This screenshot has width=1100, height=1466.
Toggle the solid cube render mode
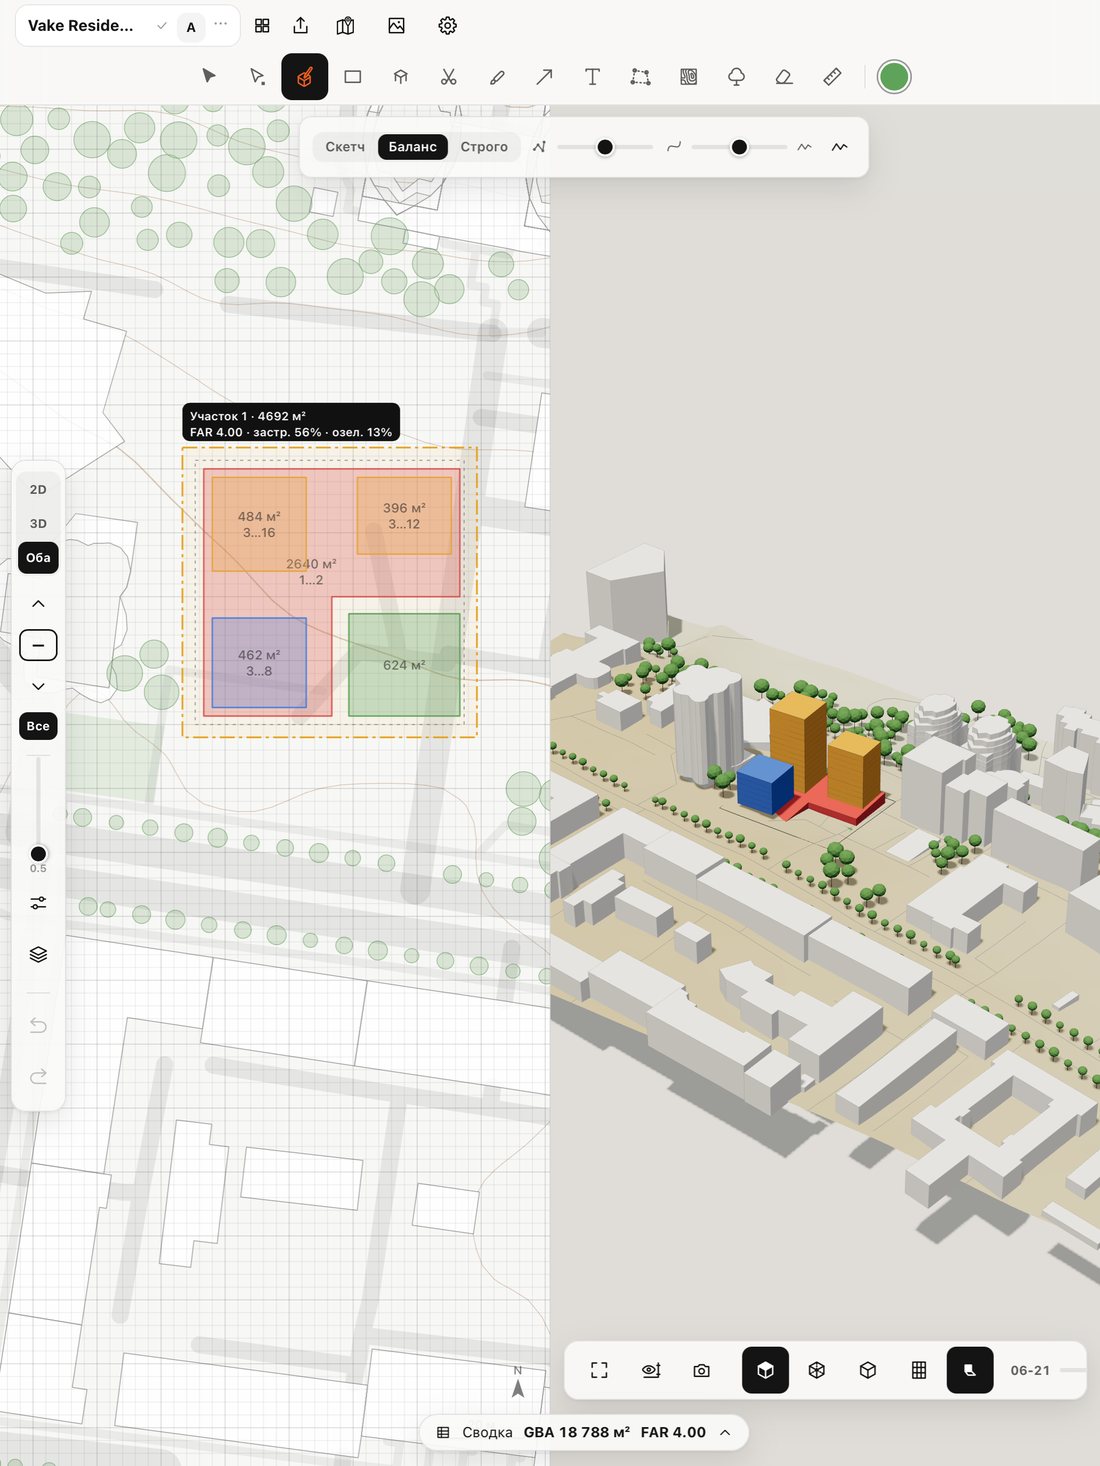765,1370
